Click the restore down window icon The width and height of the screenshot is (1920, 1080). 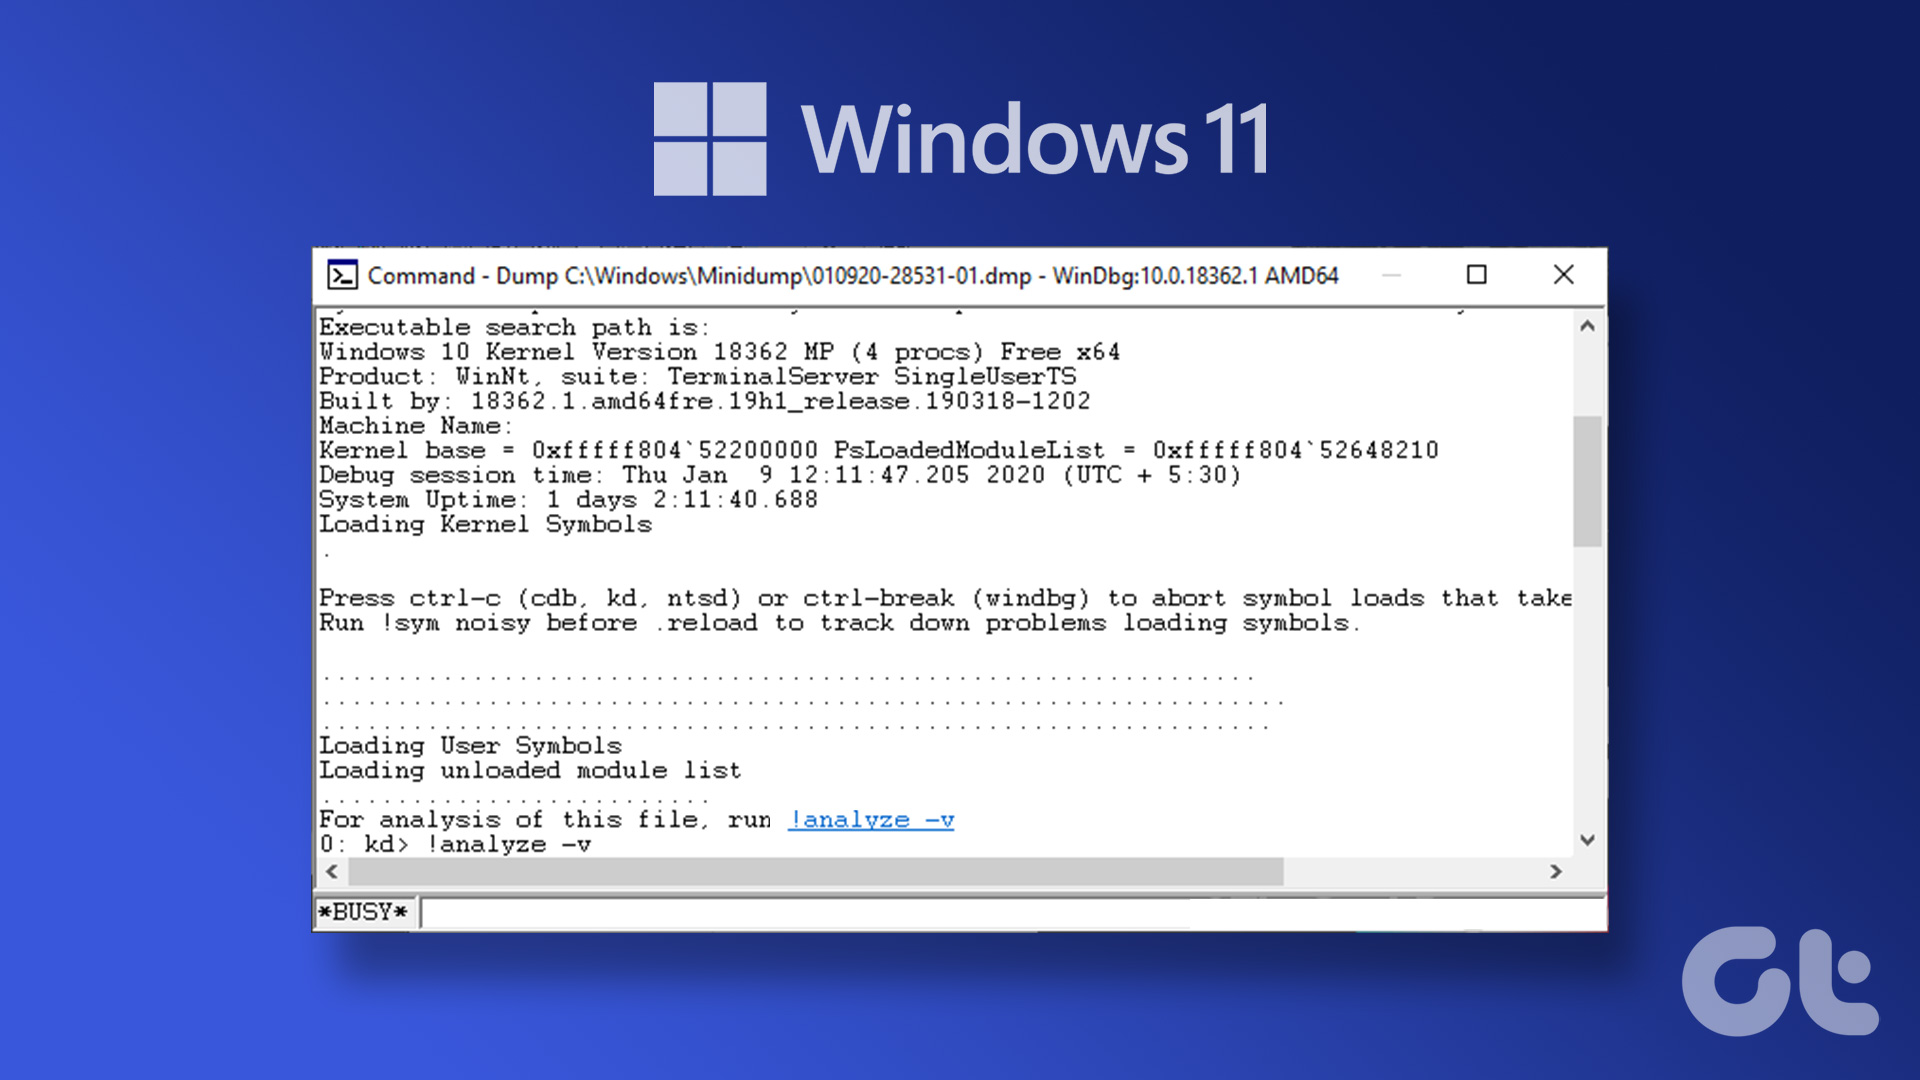pyautogui.click(x=1476, y=274)
